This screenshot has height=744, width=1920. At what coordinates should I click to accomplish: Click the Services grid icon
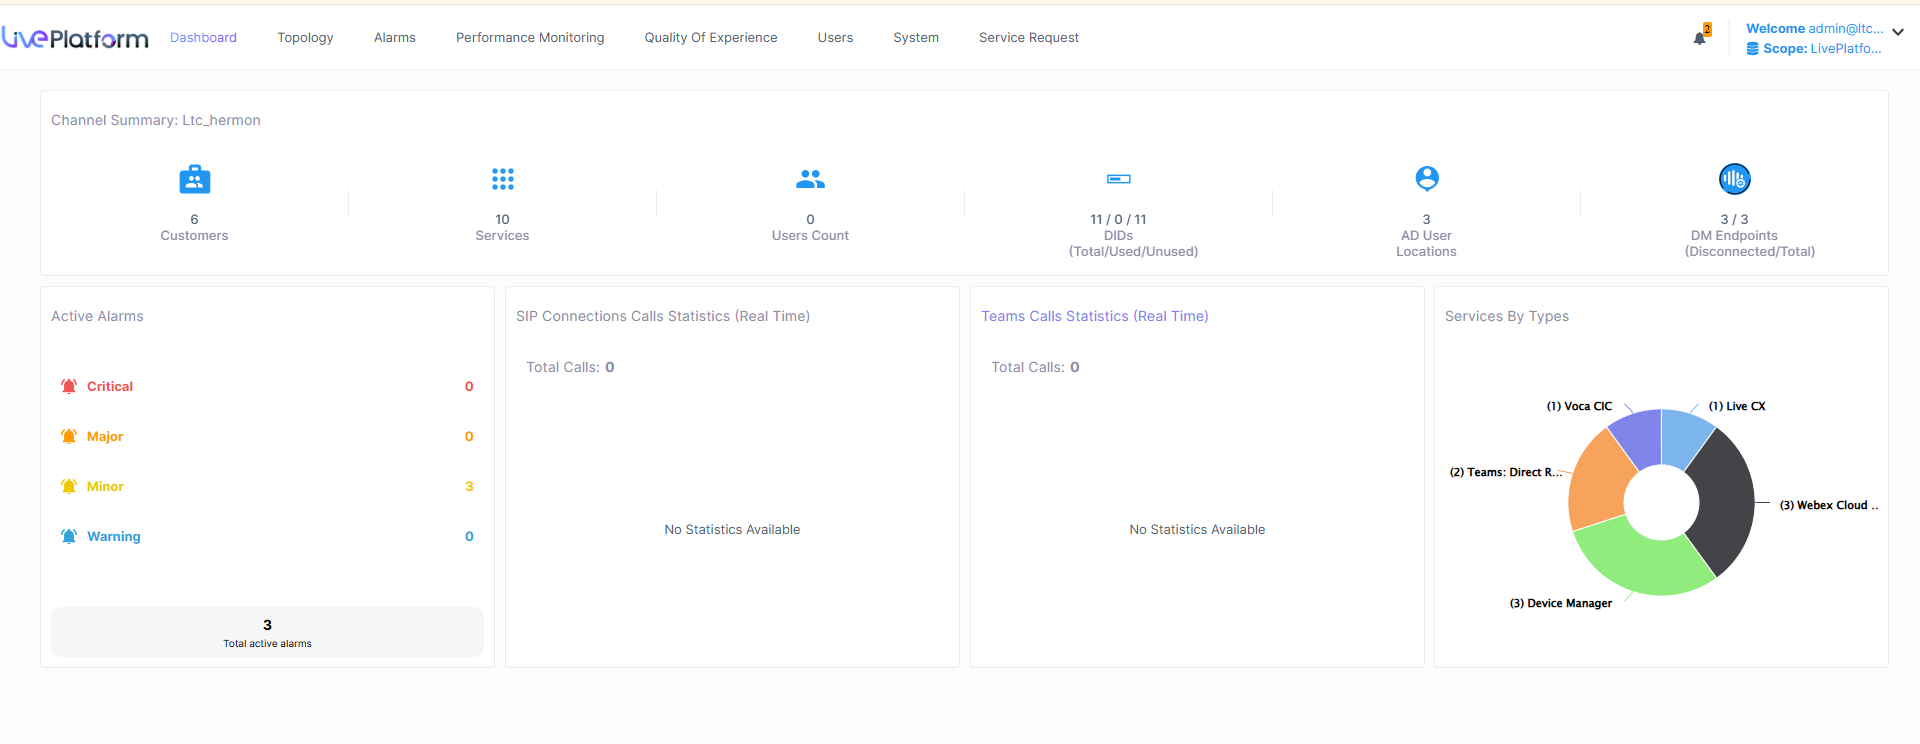(x=502, y=179)
